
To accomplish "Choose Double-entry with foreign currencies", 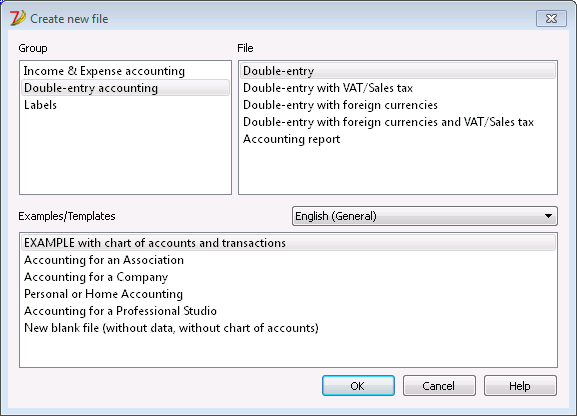I will [398, 105].
